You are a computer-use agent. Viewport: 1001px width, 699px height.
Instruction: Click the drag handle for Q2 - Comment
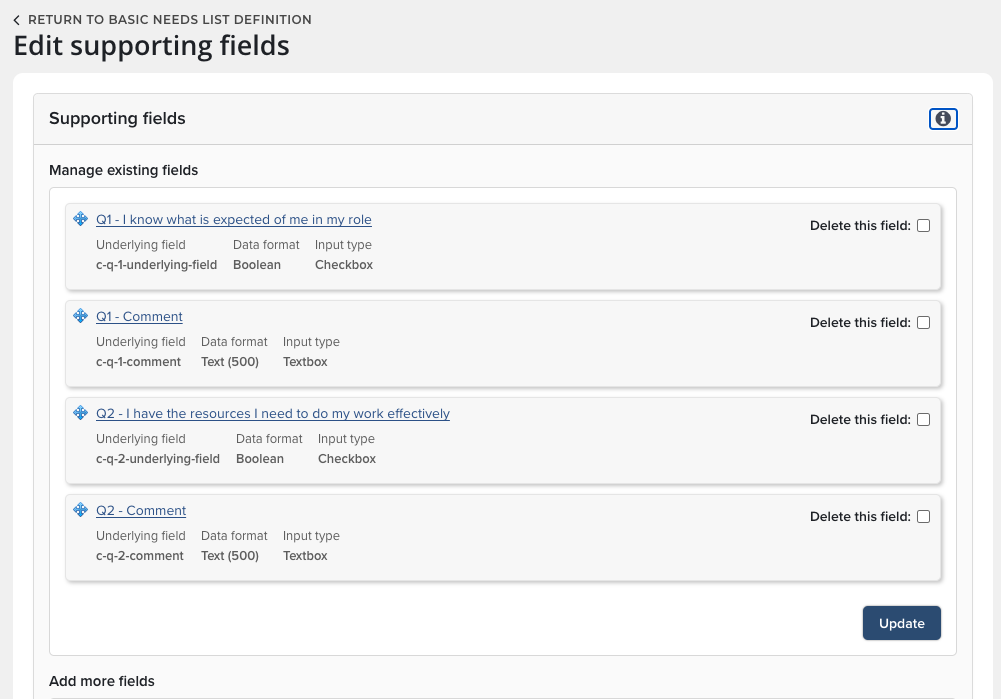pyautogui.click(x=81, y=510)
